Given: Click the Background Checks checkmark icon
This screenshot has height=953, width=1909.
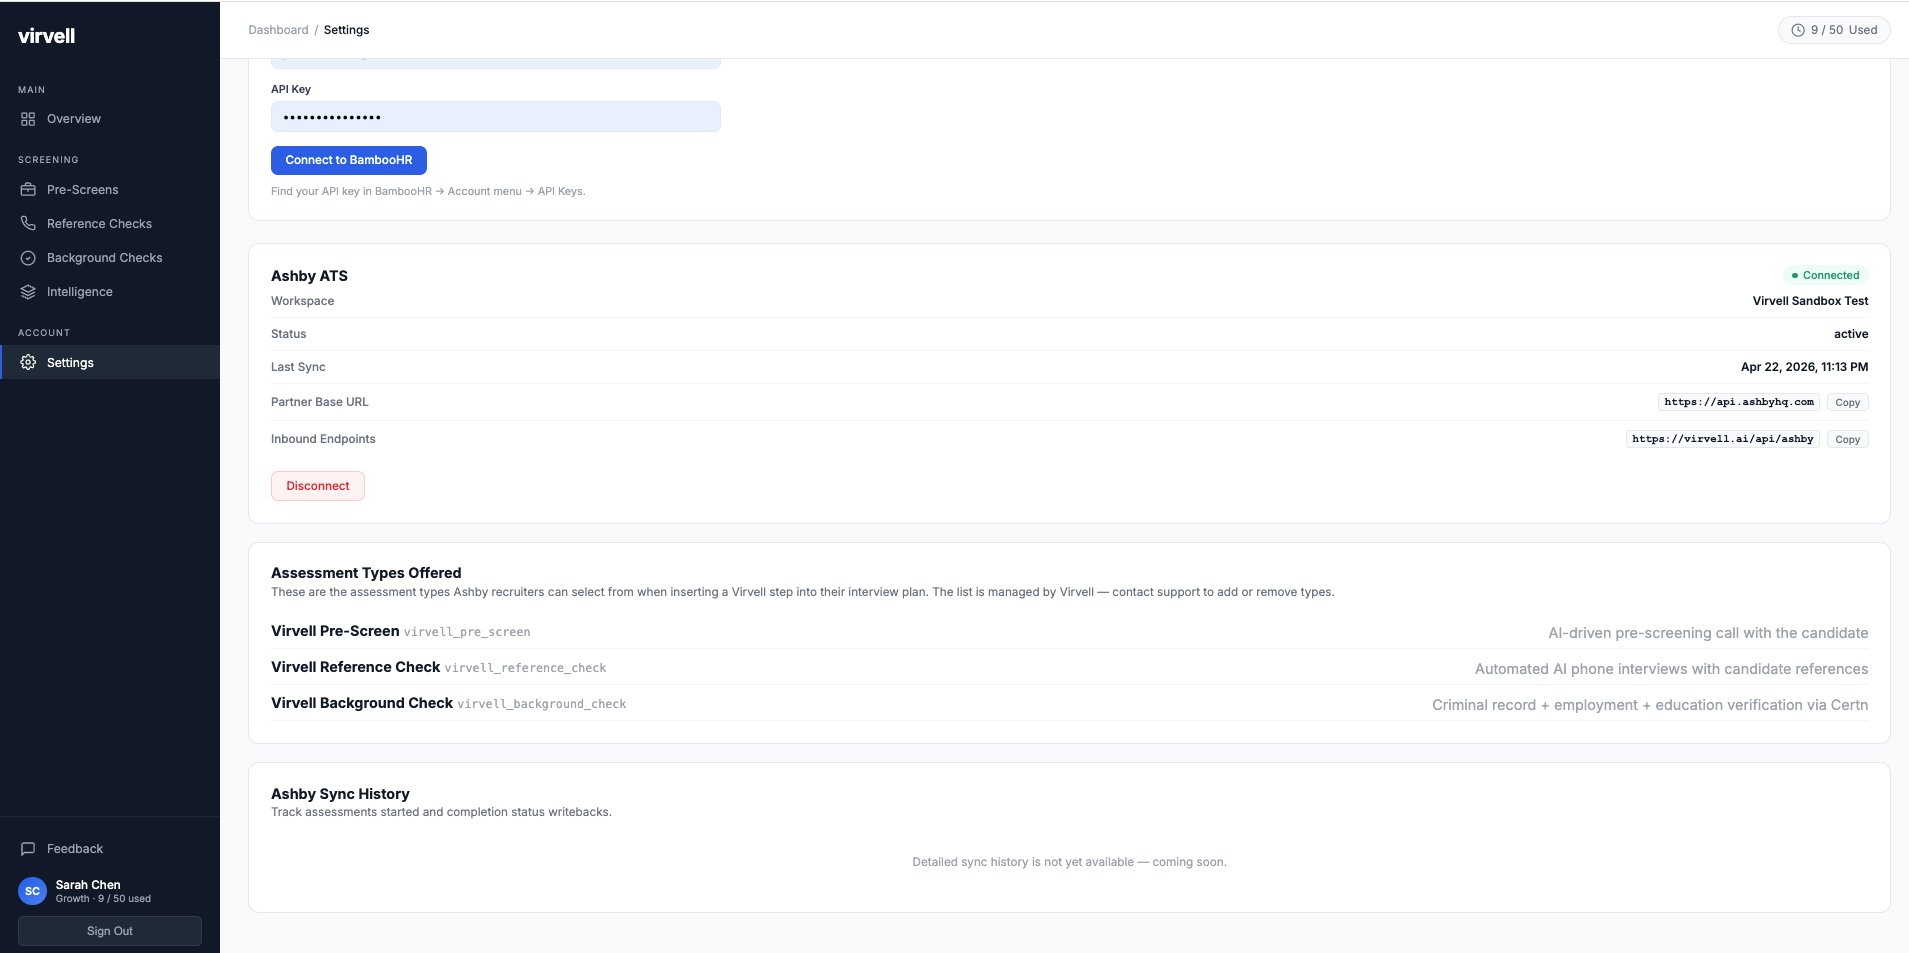Looking at the screenshot, I should click(28, 258).
